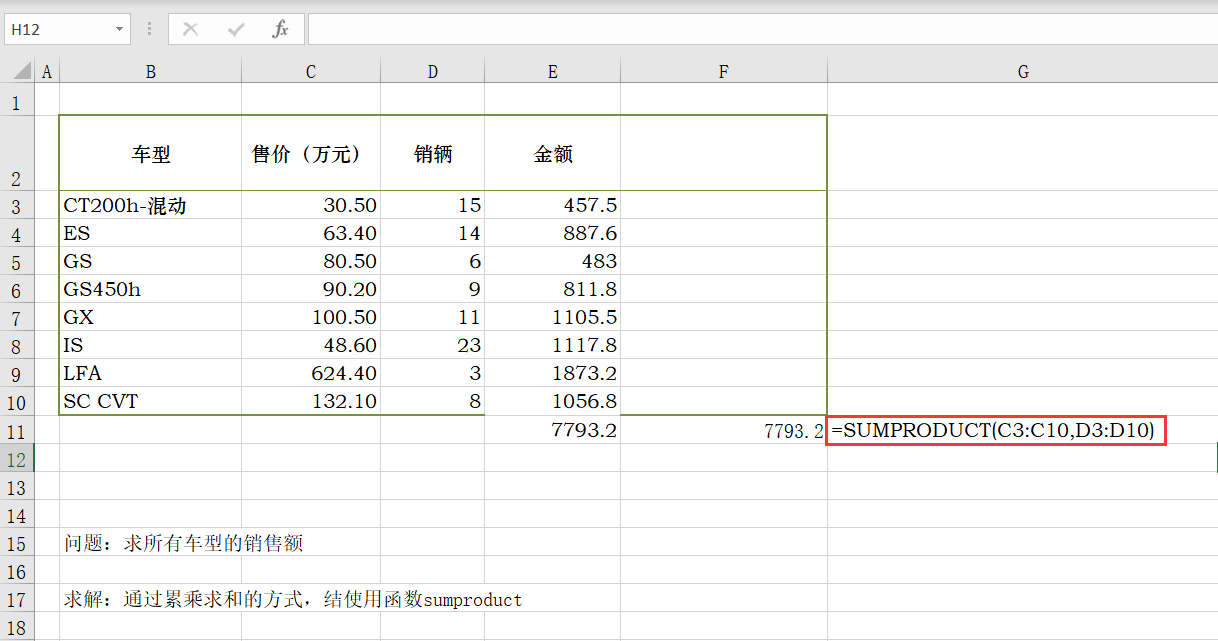Image resolution: width=1218 pixels, height=641 pixels.
Task: Select the IS model cell
Action: pyautogui.click(x=150, y=345)
